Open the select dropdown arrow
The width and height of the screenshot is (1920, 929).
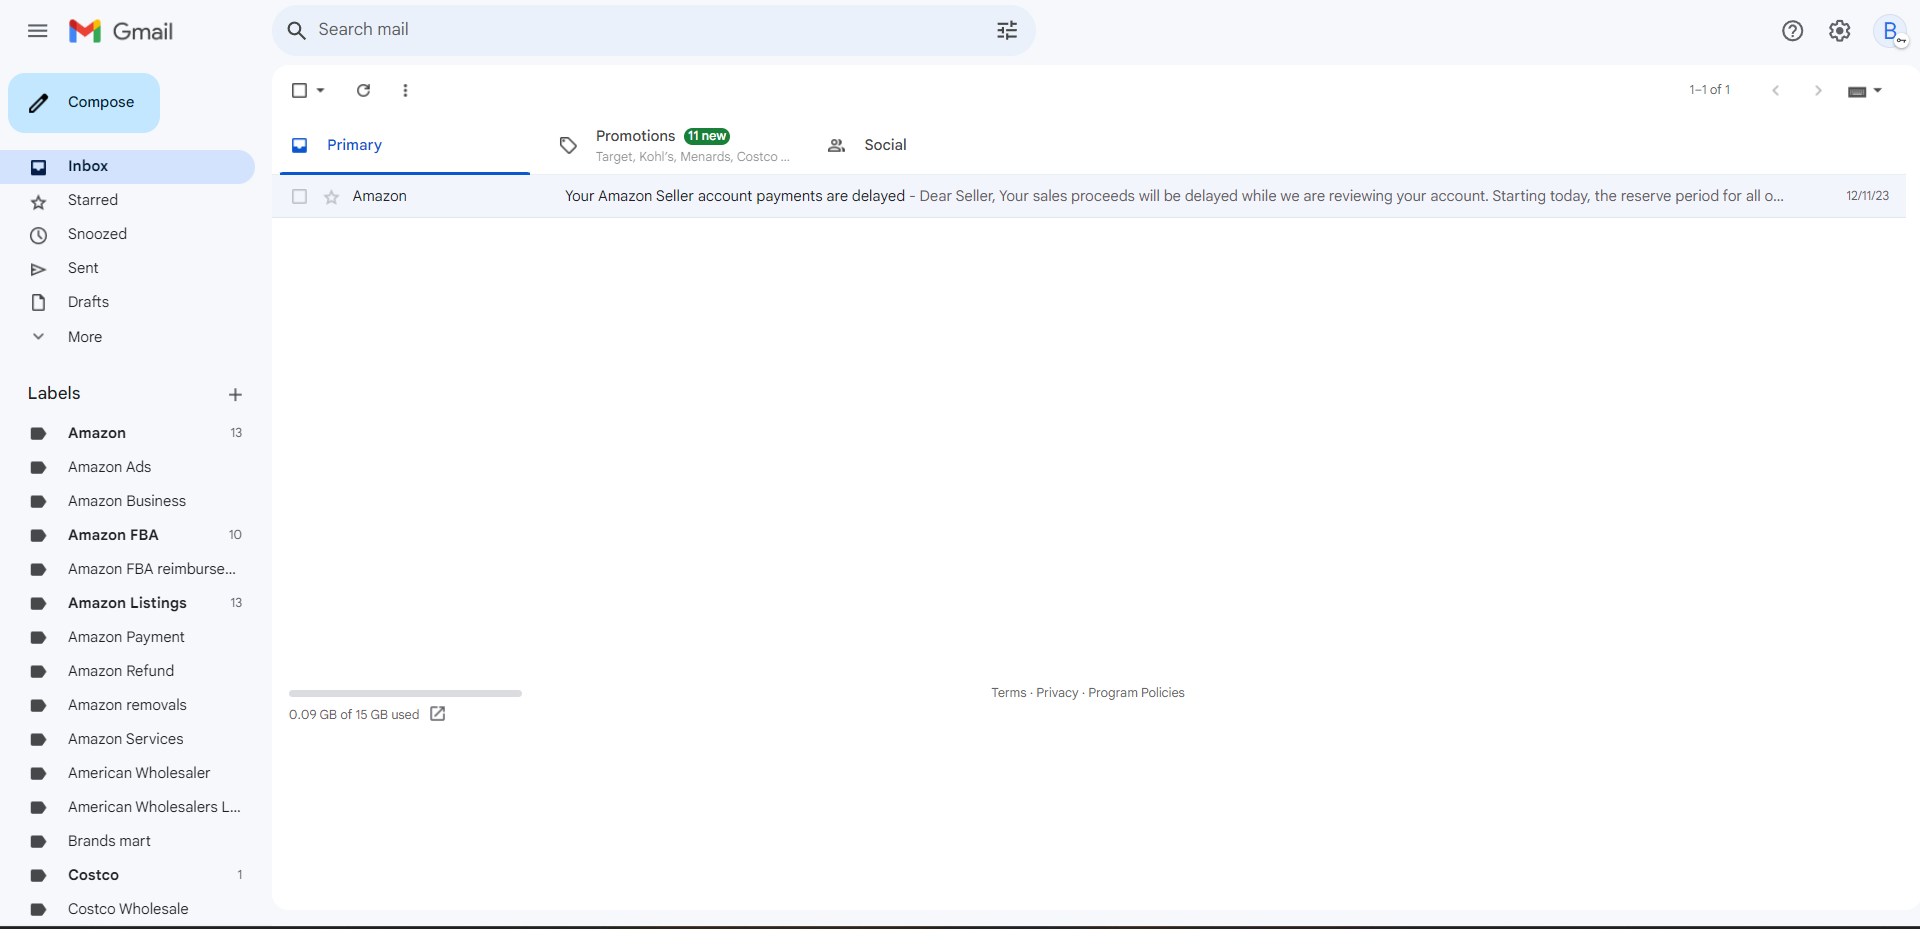[x=320, y=90]
